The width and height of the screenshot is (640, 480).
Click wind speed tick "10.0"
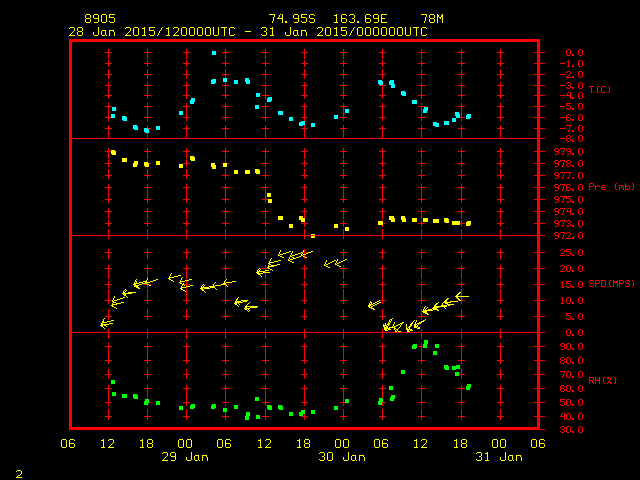571,301
